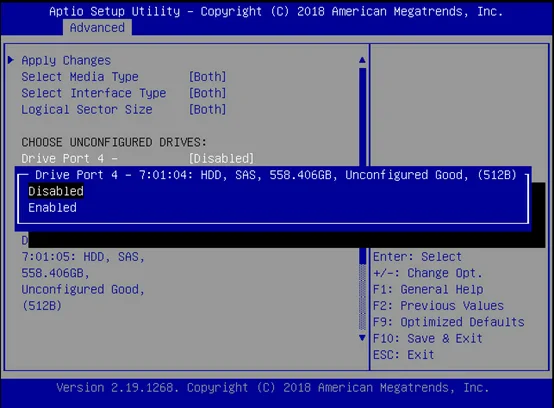Click the triangle arrow beside Apply Changes
This screenshot has height=408, width=554.
11,60
